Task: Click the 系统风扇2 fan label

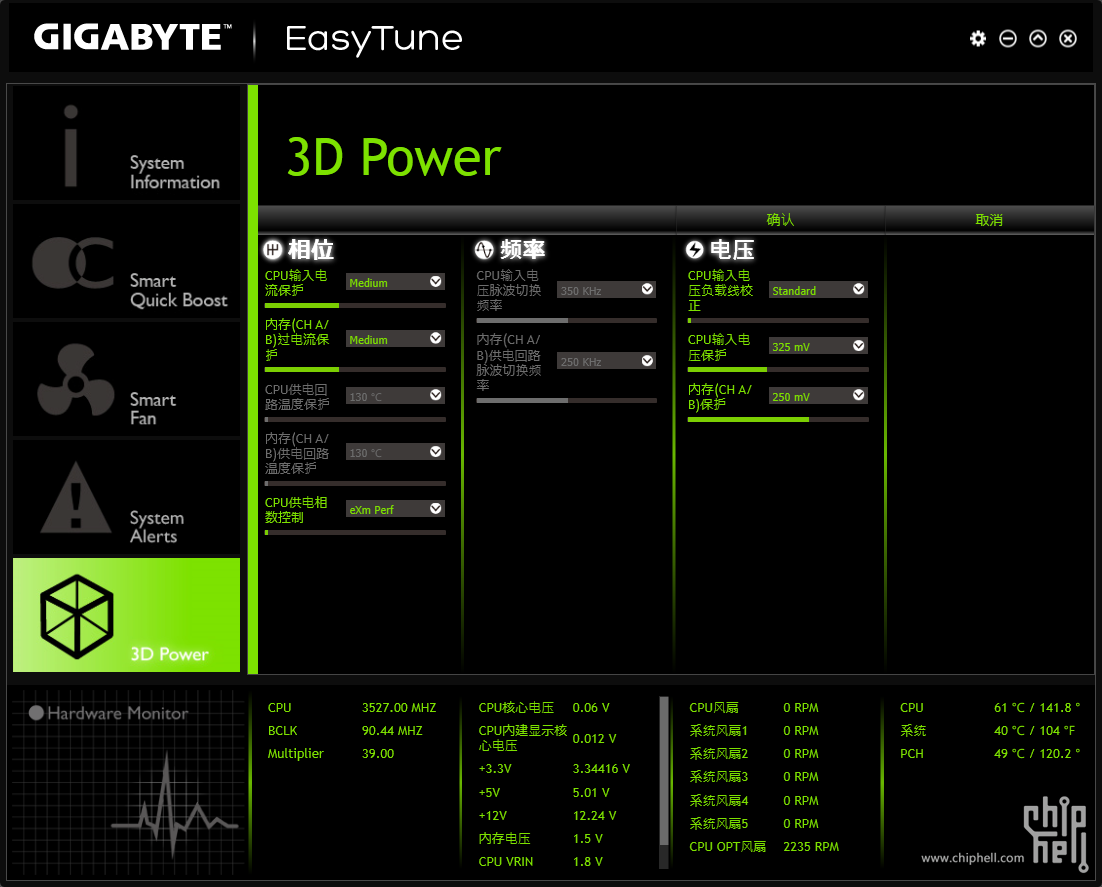Action: point(718,753)
